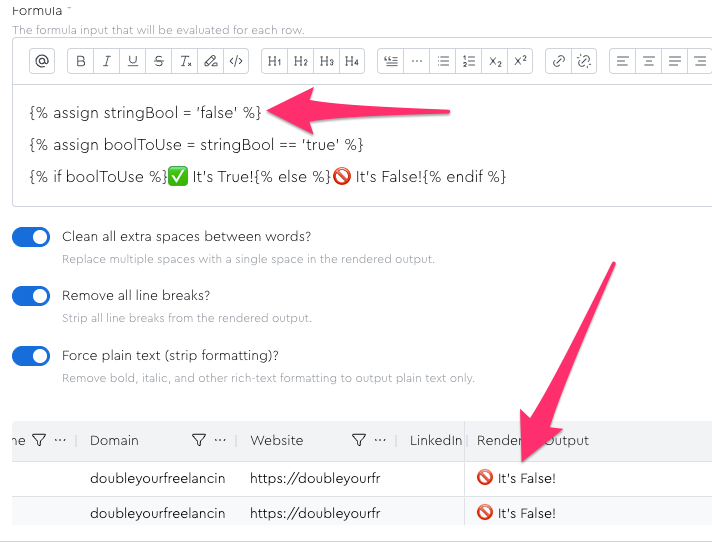
Task: Open the Website column options menu
Action: click(380, 440)
